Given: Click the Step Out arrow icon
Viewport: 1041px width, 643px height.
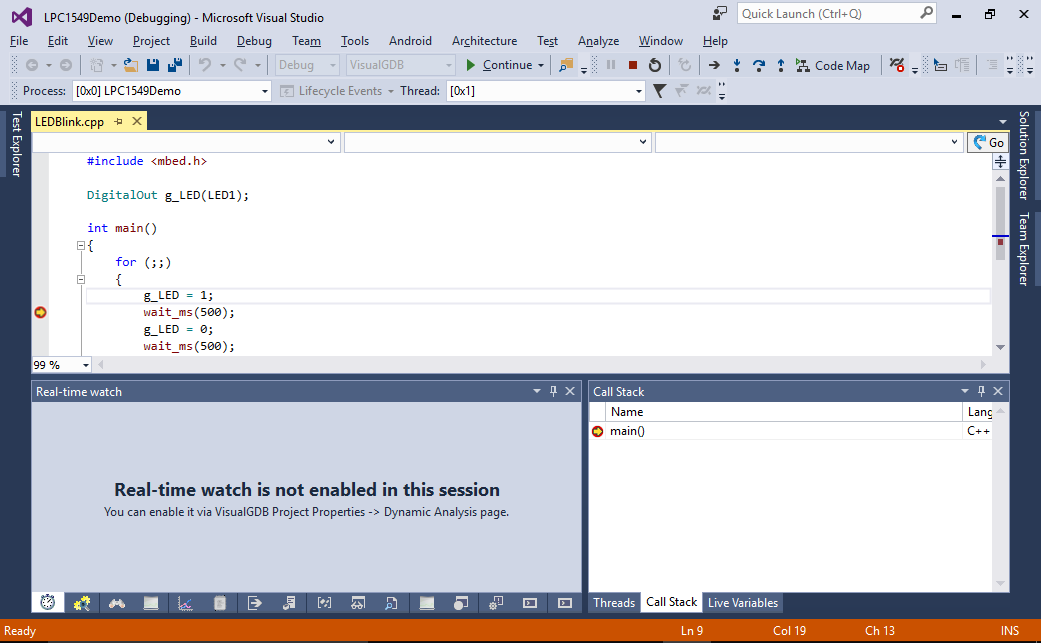Looking at the screenshot, I should point(781,65).
